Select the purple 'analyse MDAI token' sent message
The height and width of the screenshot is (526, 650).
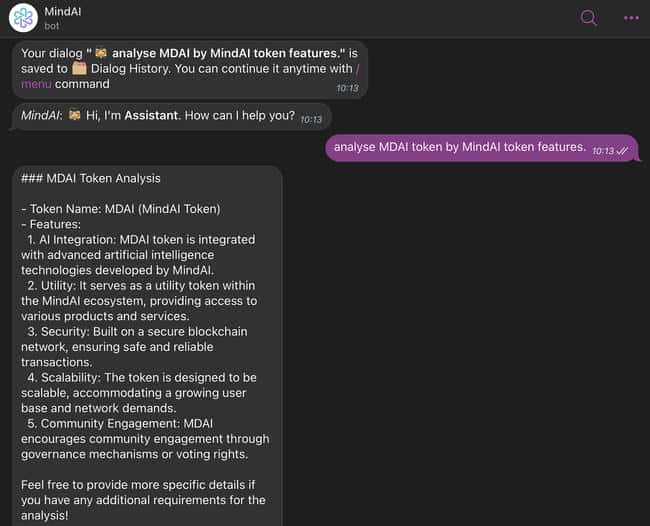click(x=481, y=148)
